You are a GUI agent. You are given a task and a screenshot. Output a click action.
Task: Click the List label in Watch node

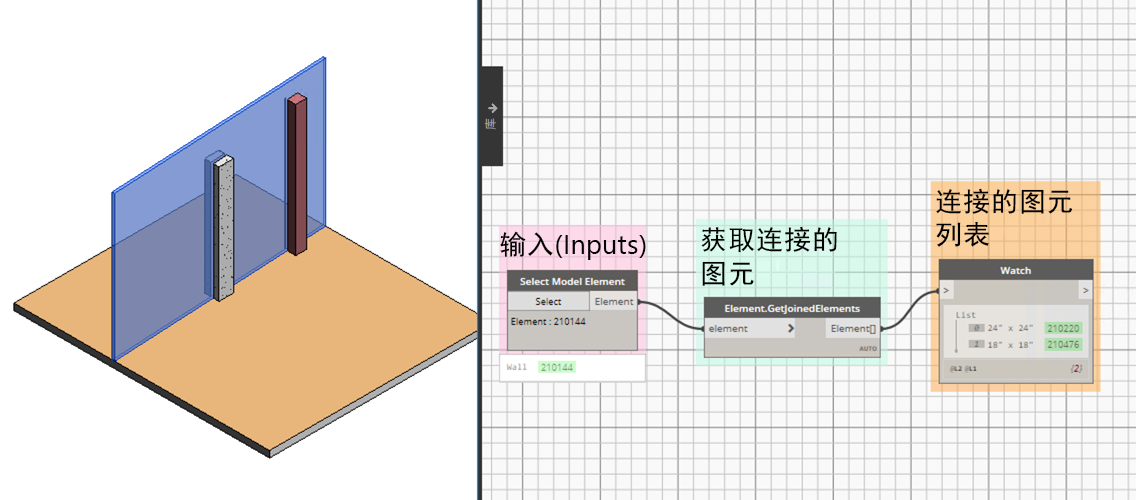pos(966,315)
